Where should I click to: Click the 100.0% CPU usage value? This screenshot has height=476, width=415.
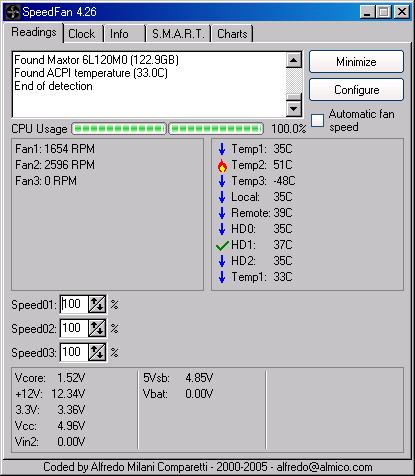point(289,129)
